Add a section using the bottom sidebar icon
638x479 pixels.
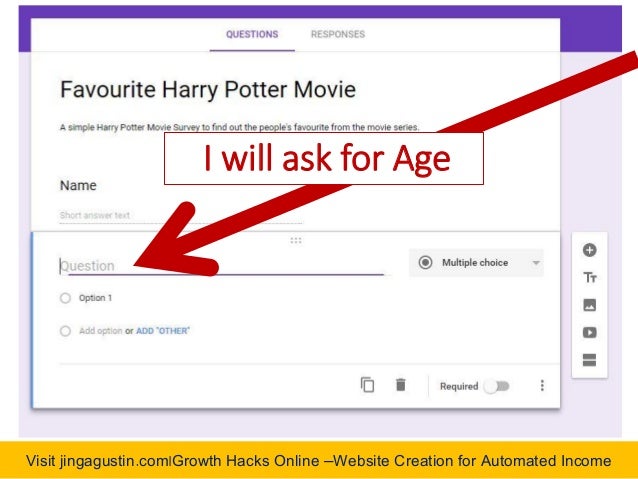(589, 360)
